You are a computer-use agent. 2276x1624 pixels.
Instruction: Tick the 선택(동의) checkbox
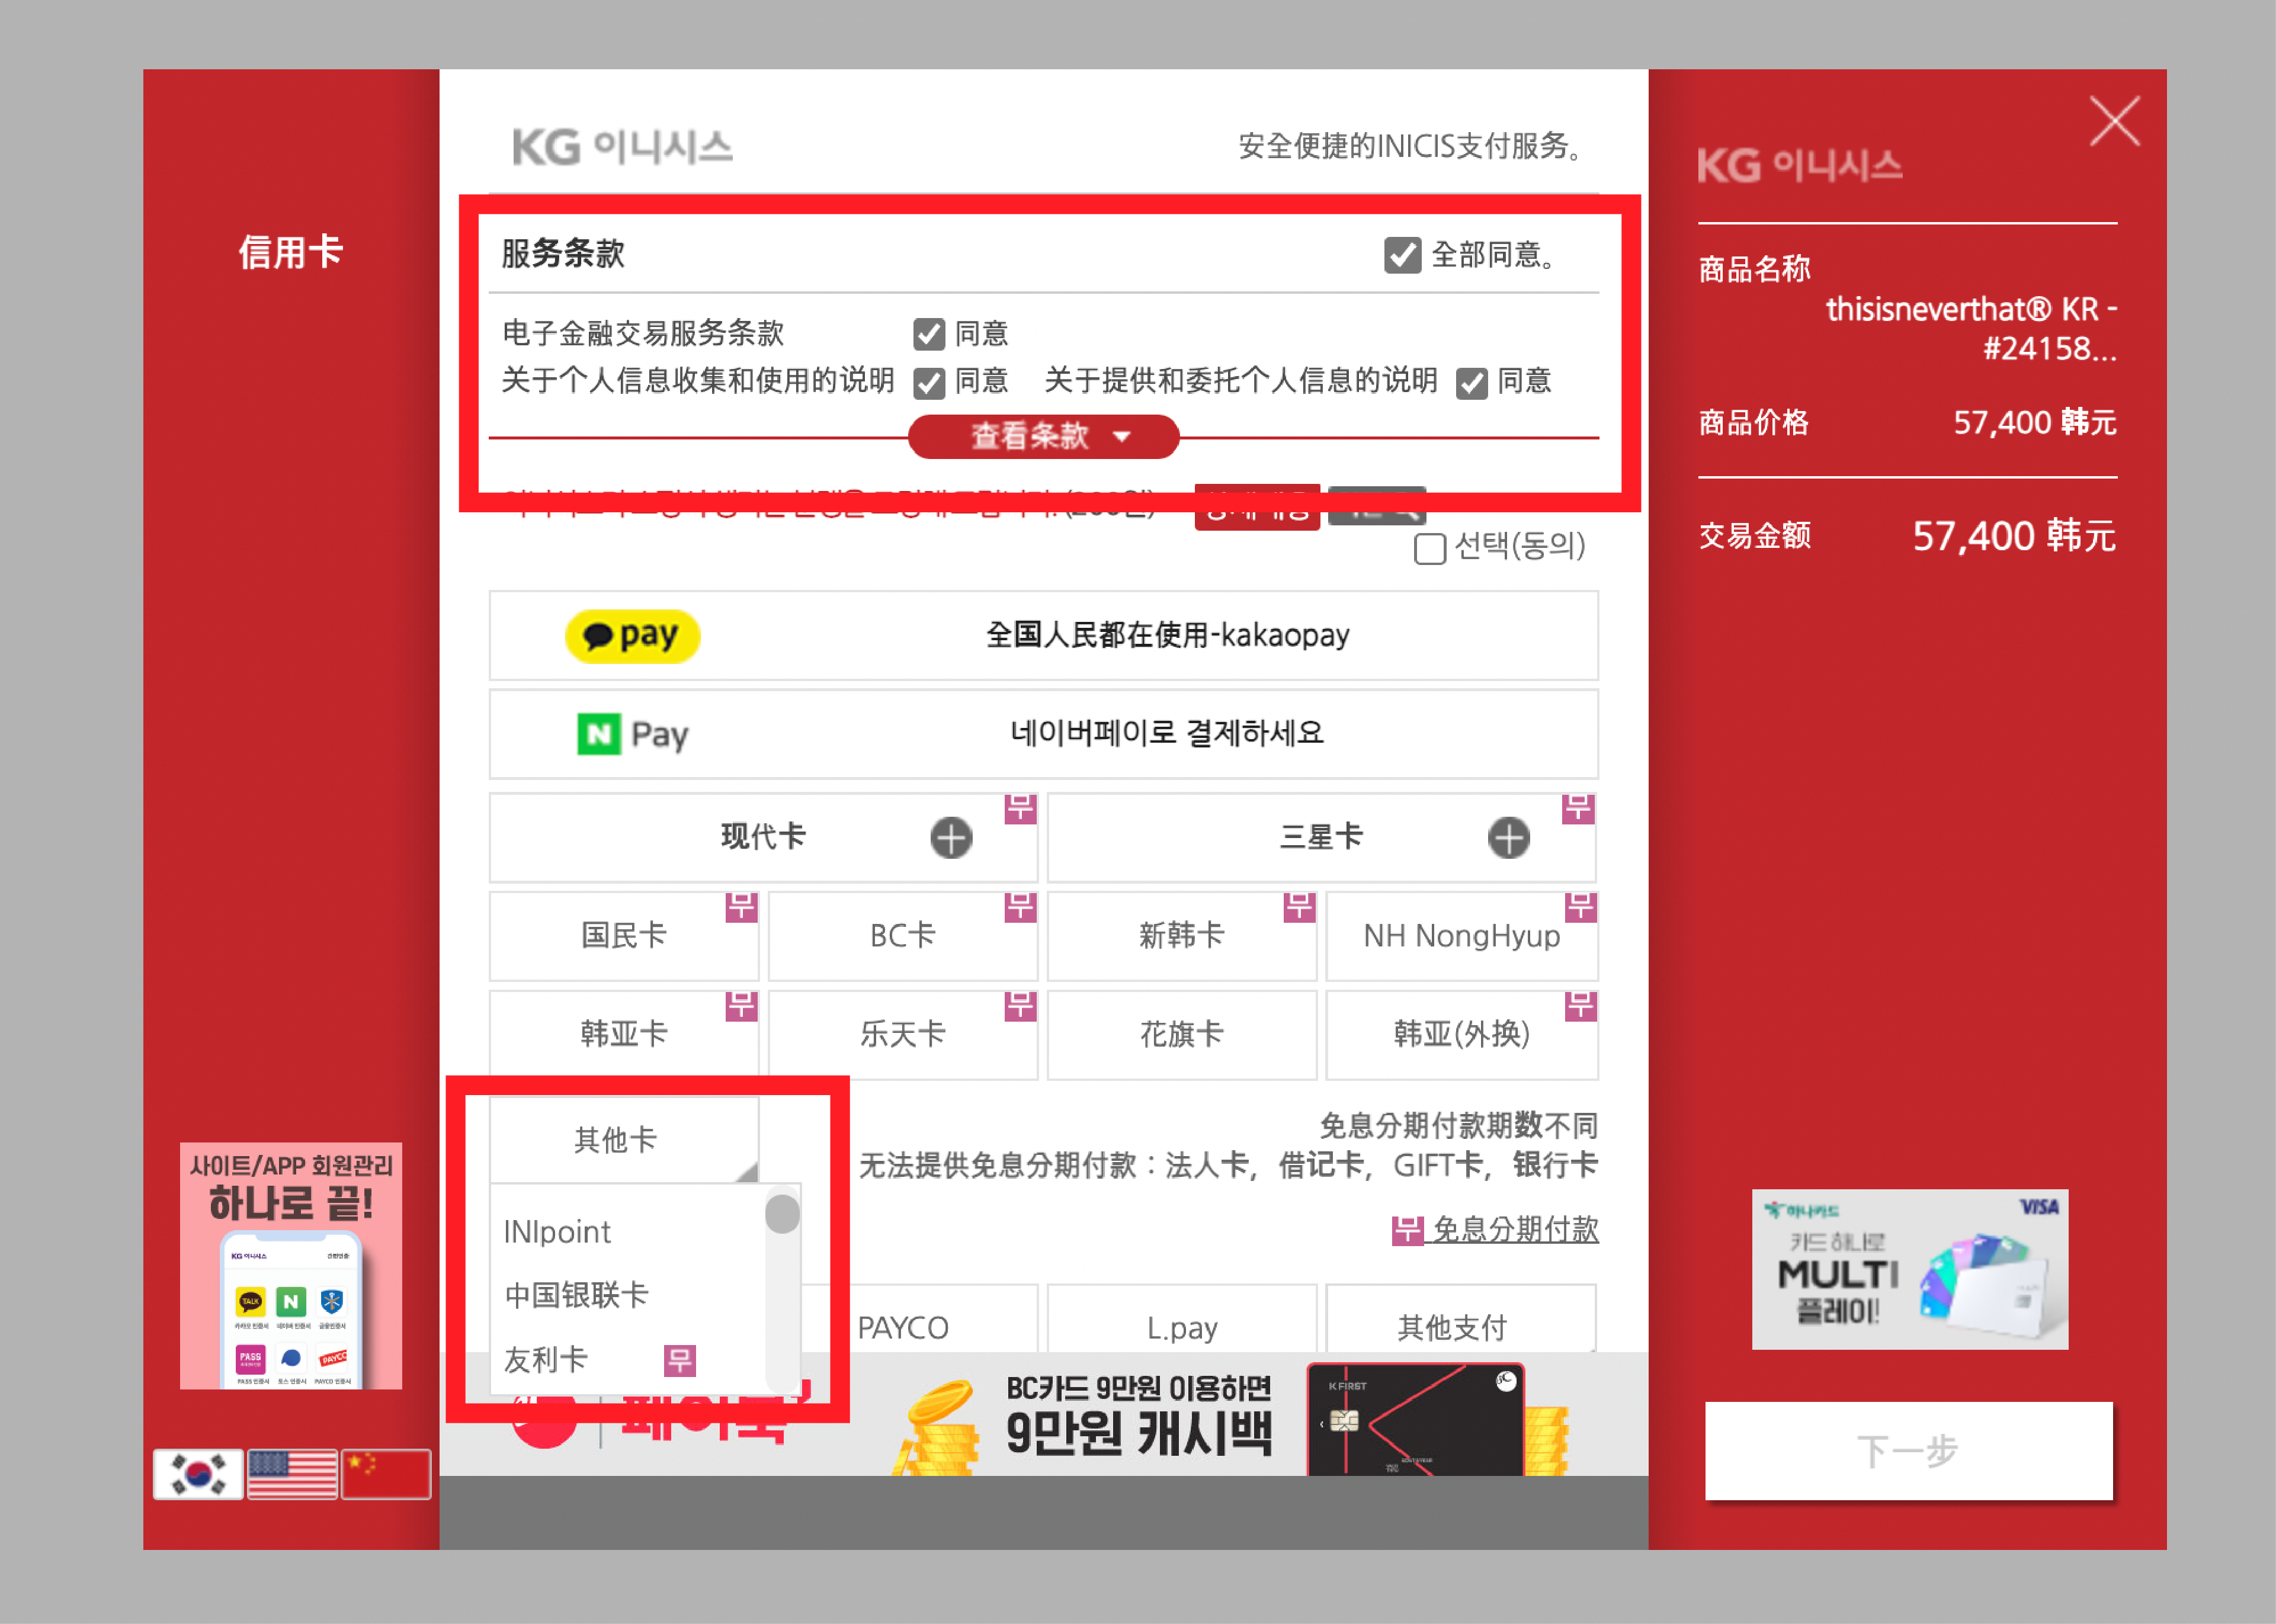1429,548
